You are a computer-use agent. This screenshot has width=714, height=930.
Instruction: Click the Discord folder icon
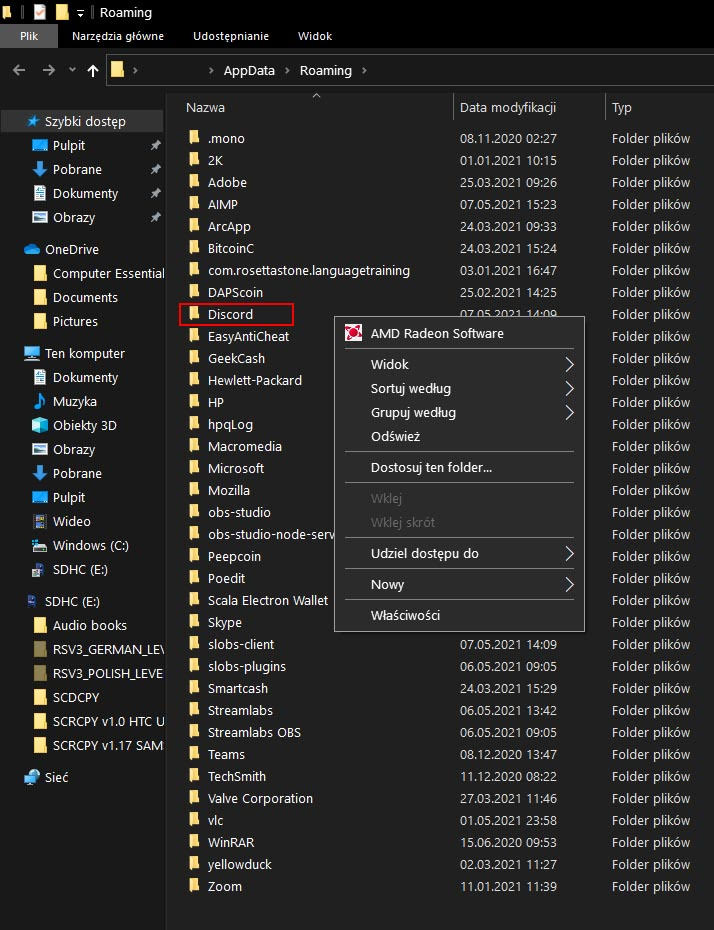[x=194, y=313]
